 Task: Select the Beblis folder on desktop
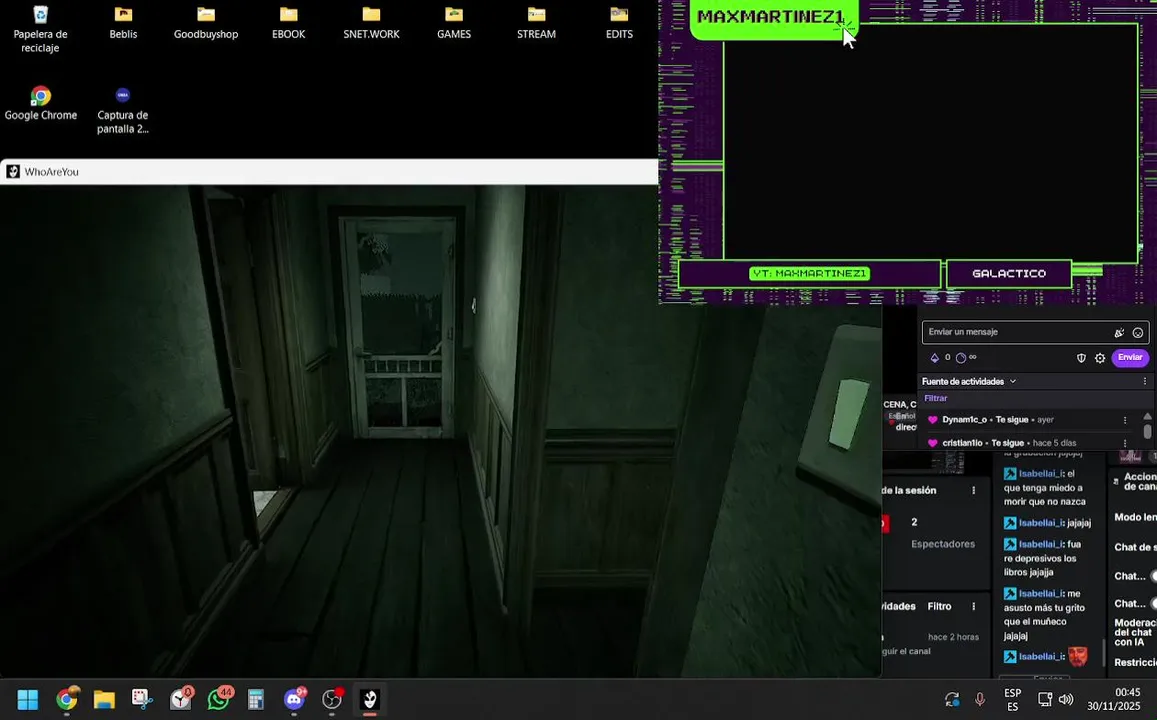pos(123,22)
